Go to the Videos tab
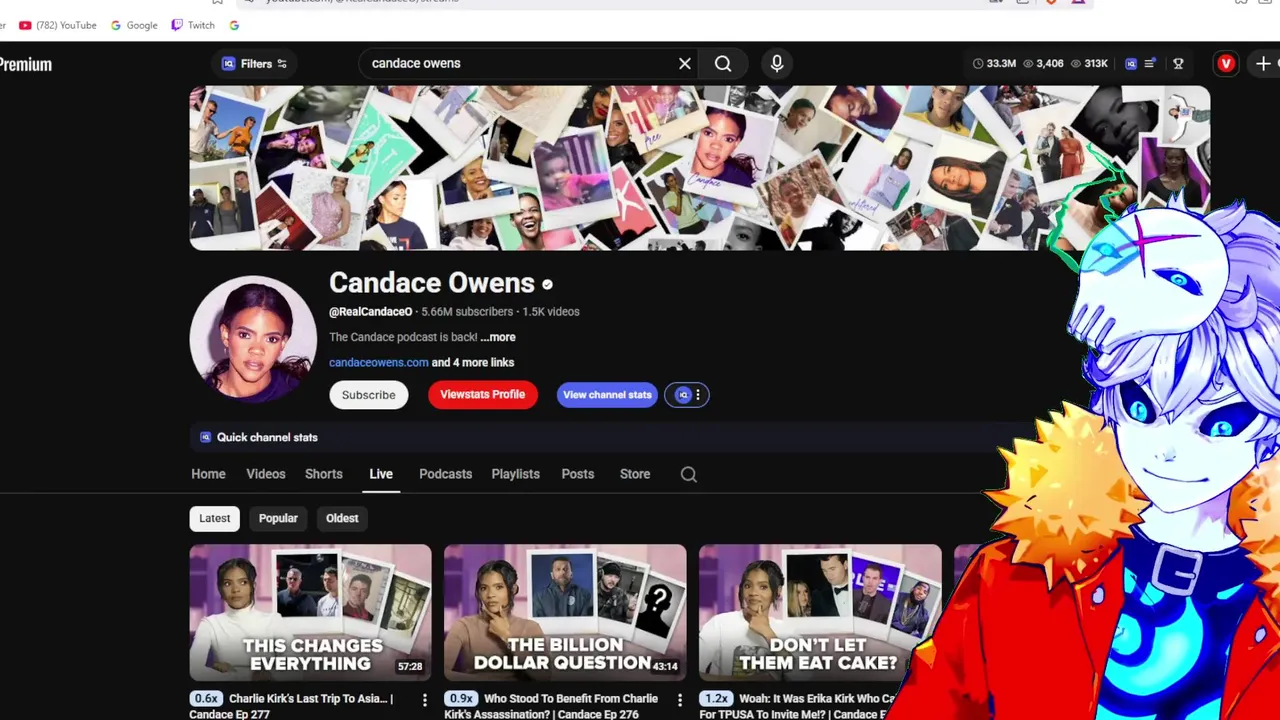 click(266, 474)
